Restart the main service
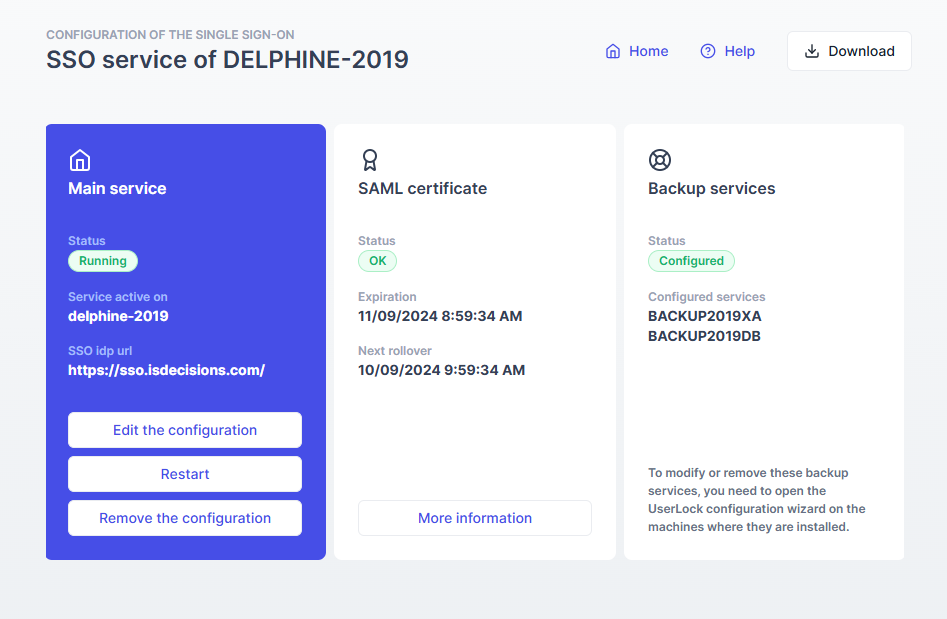The height and width of the screenshot is (619, 947). pyautogui.click(x=185, y=474)
